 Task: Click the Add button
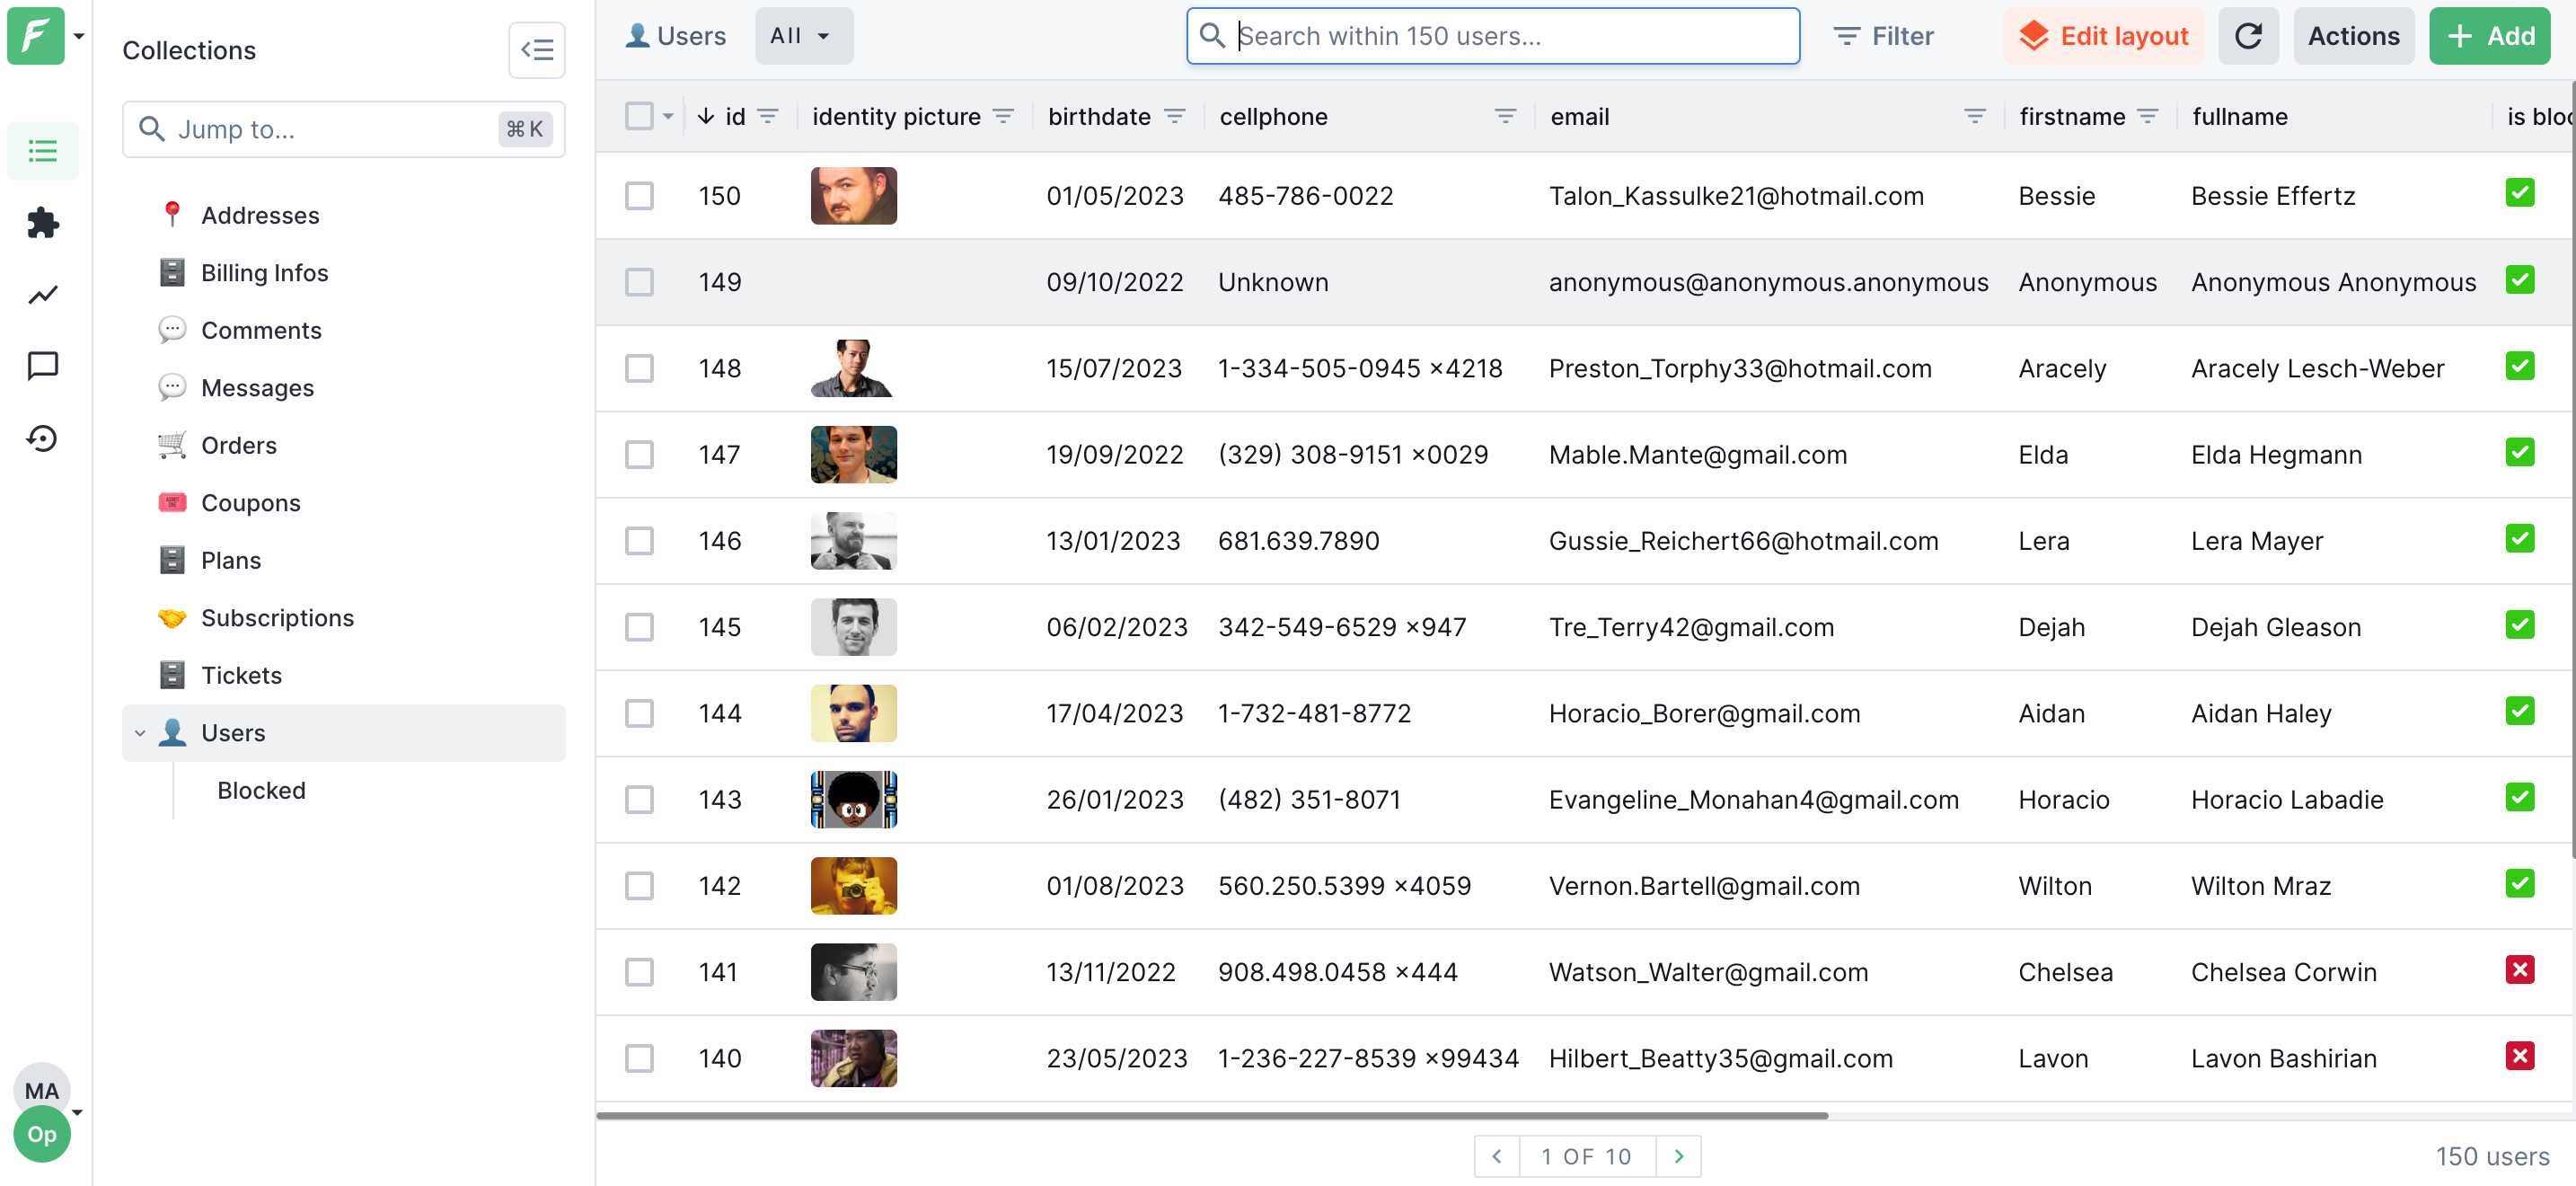click(2489, 36)
